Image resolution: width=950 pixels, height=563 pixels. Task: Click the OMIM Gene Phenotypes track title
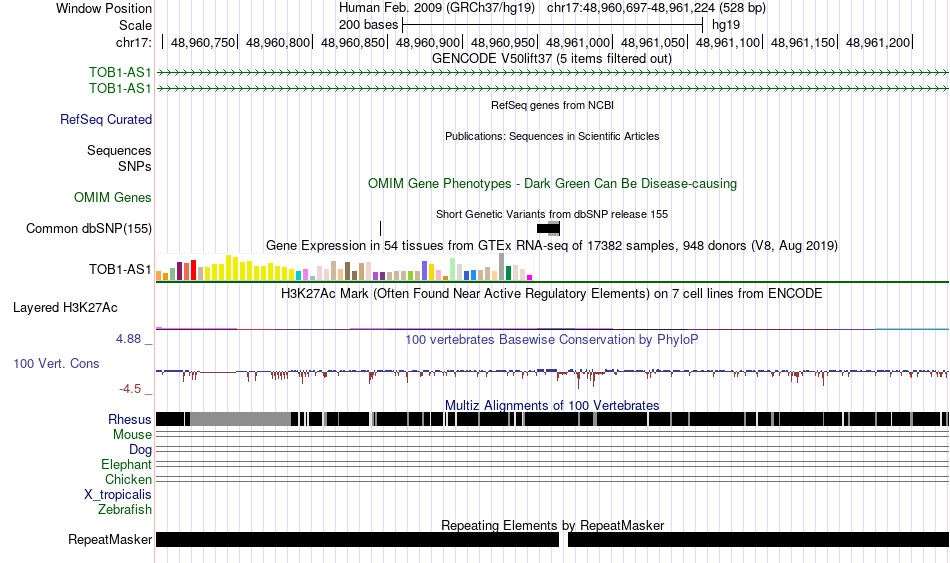coord(553,184)
